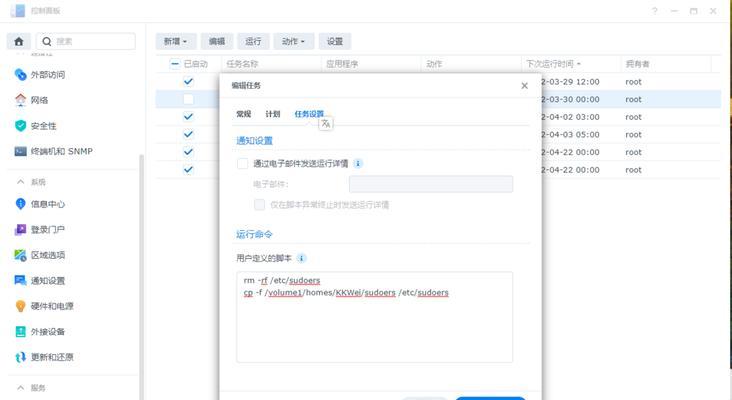This screenshot has width=732, height=400.
Task: Select the task row with 03-30 00:00
Action: click(x=438, y=99)
